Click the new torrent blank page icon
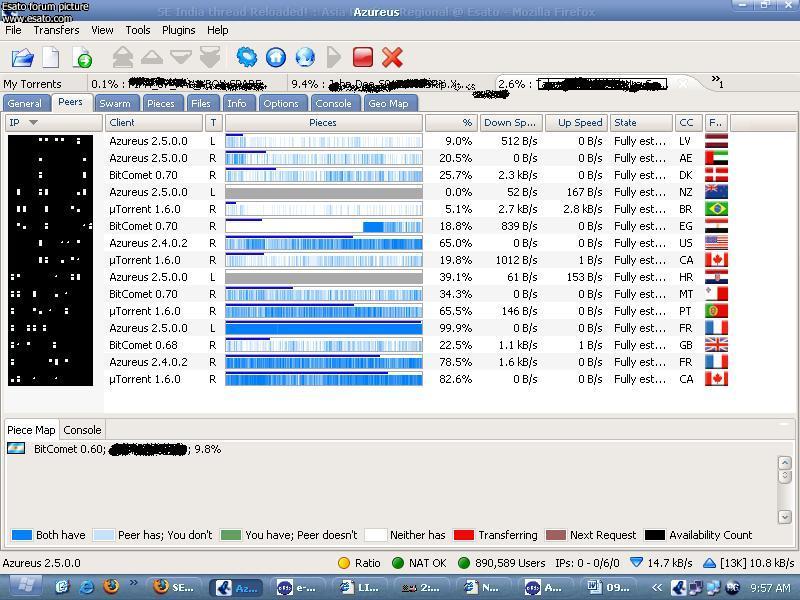This screenshot has height=600, width=800. [50, 57]
